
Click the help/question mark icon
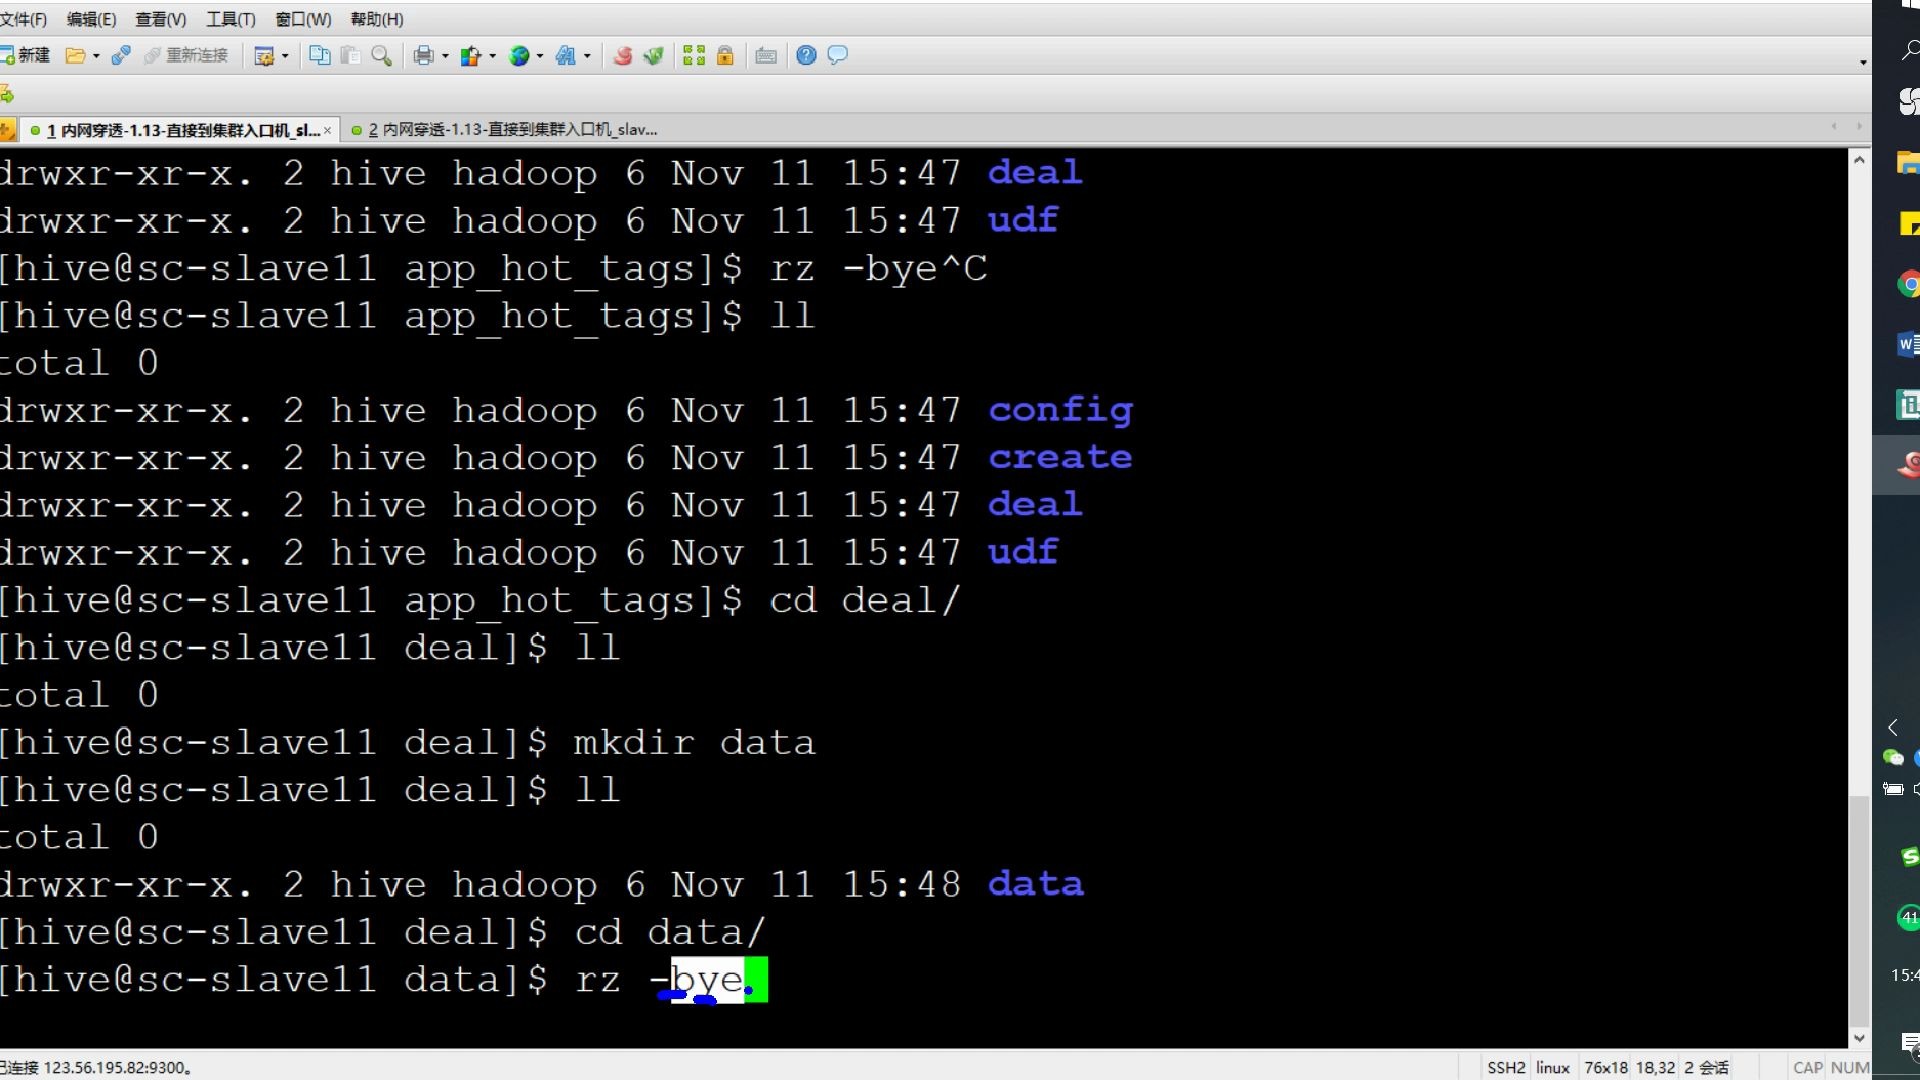[x=804, y=54]
